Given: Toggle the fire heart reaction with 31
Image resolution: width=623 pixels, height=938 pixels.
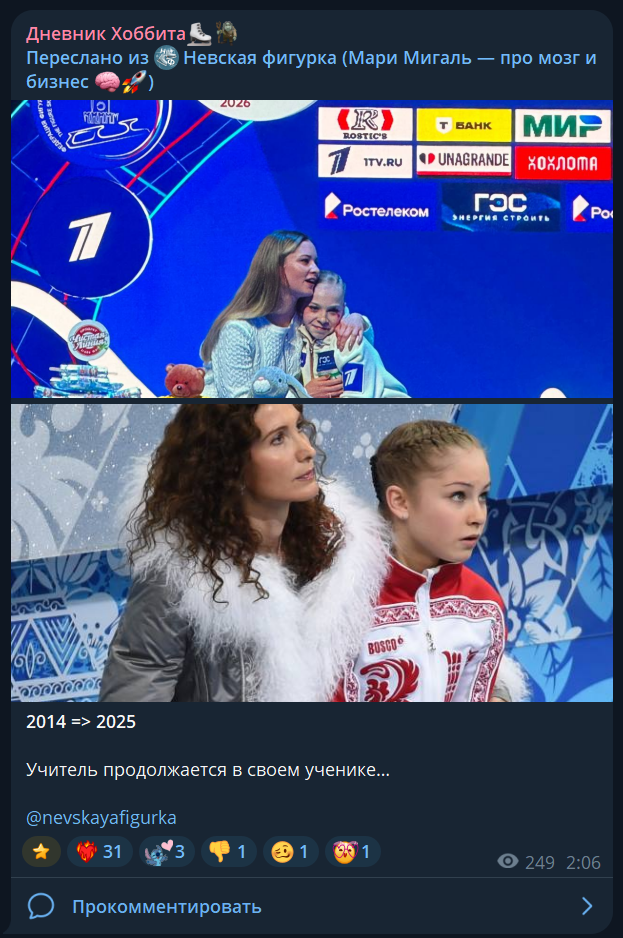Looking at the screenshot, I should 99,851.
